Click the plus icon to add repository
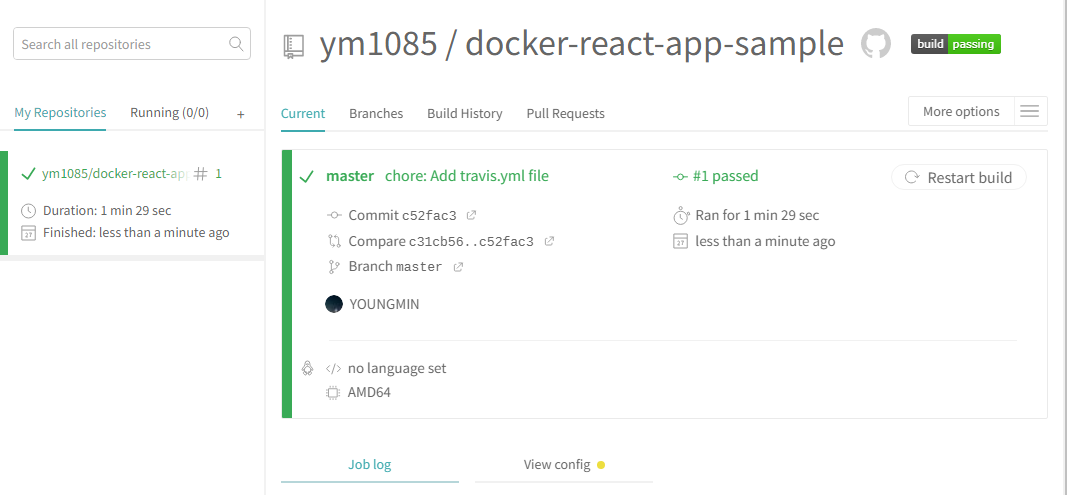Image resolution: width=1067 pixels, height=495 pixels. [x=240, y=114]
